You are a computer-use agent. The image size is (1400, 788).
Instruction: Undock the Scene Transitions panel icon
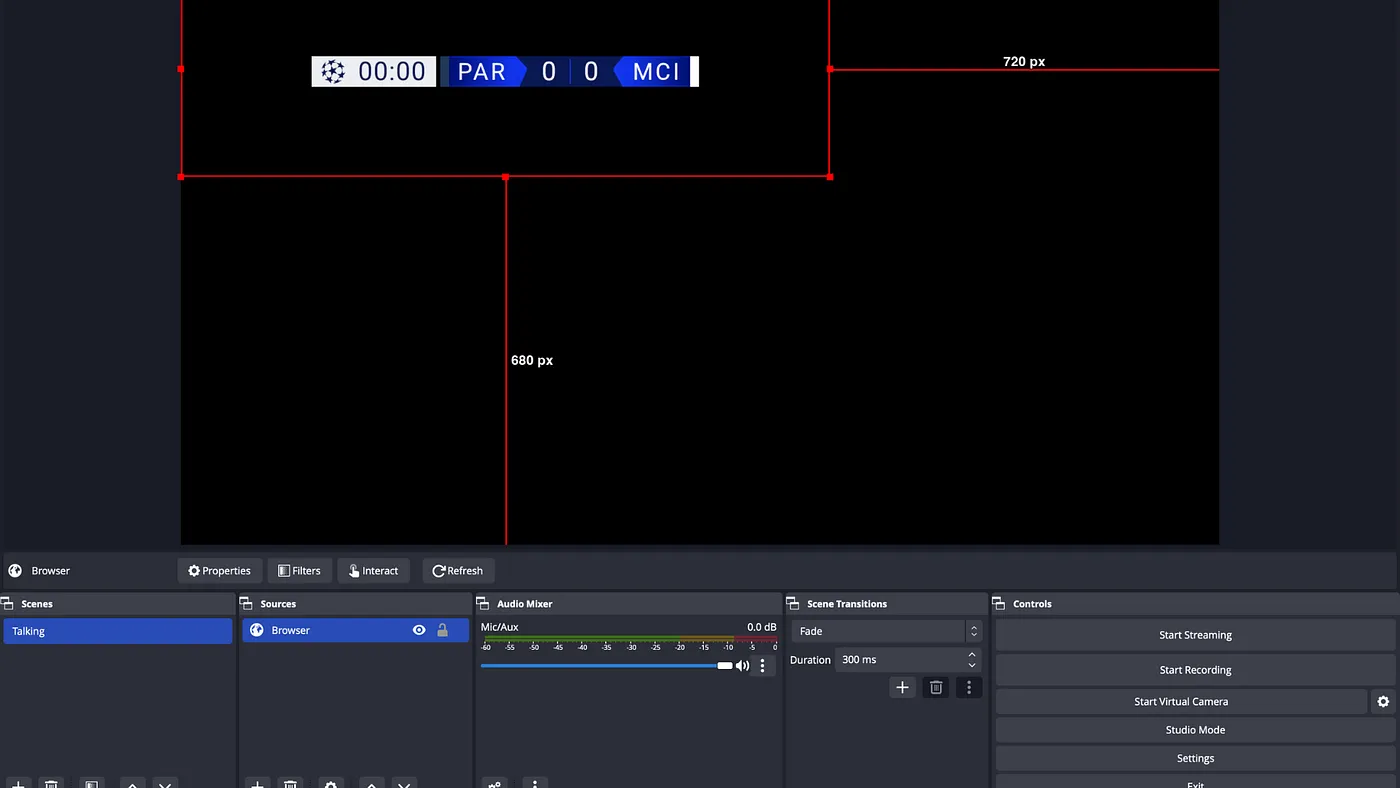[x=793, y=604]
